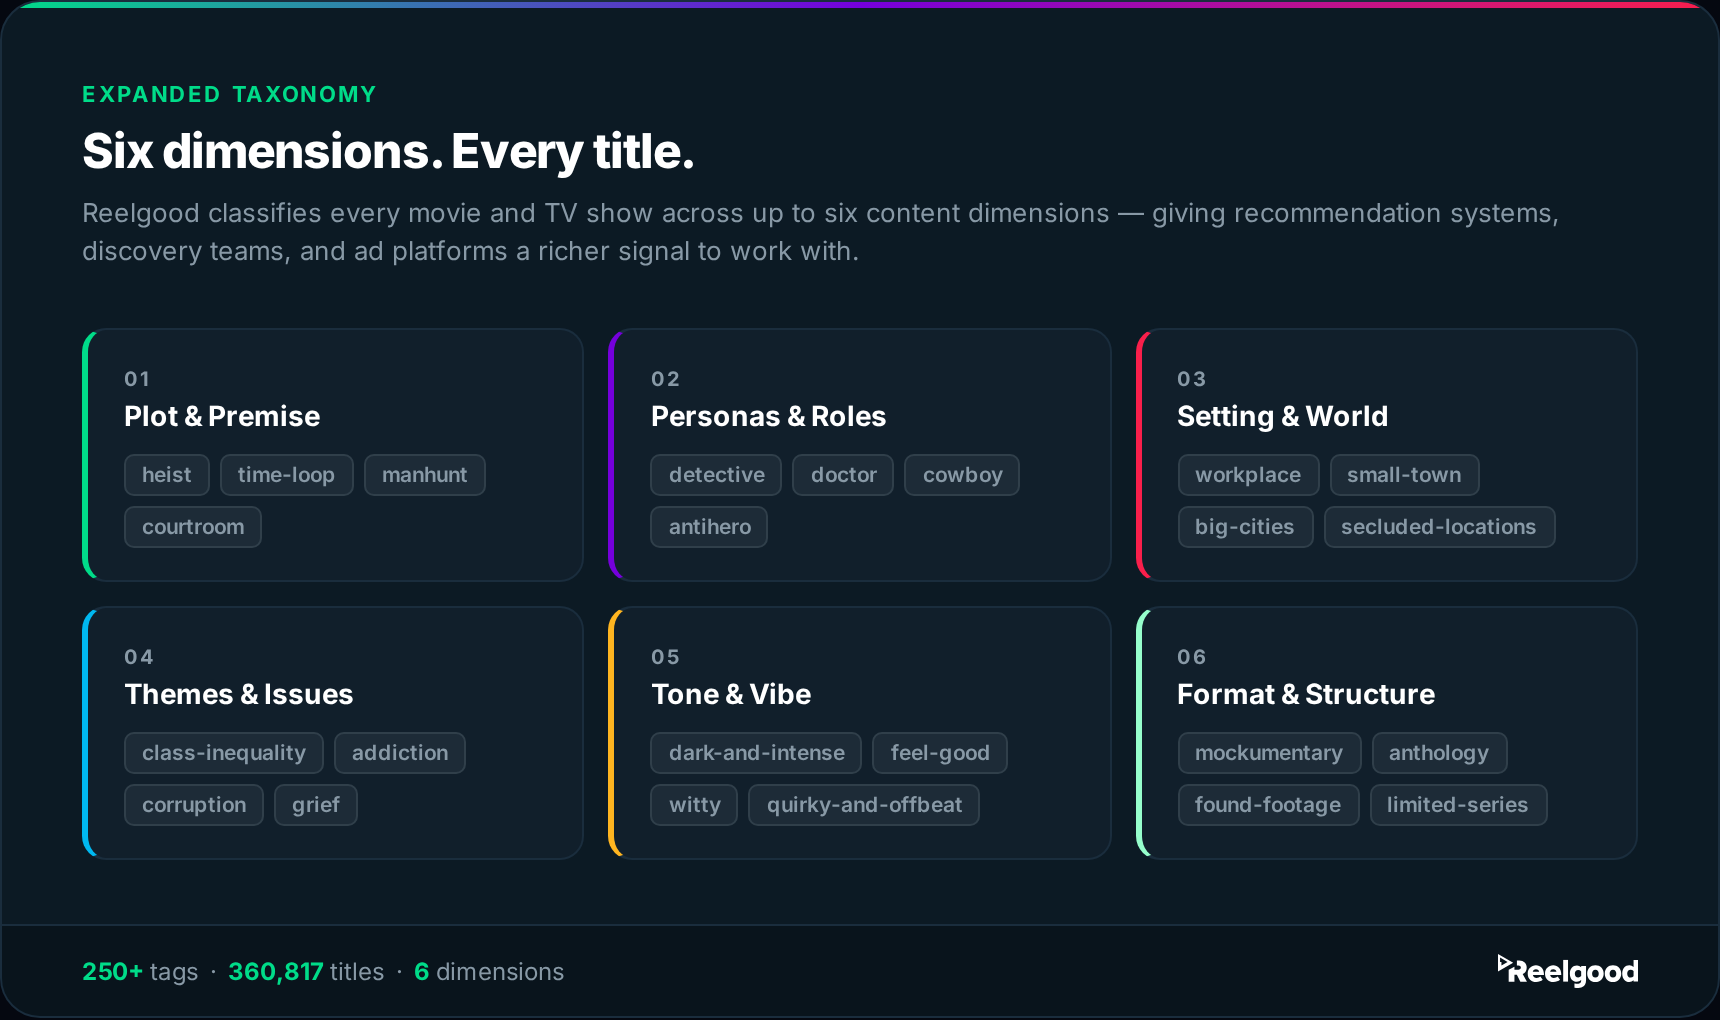Viewport: 1720px width, 1020px height.
Task: Click the addiction tag
Action: pos(400,753)
